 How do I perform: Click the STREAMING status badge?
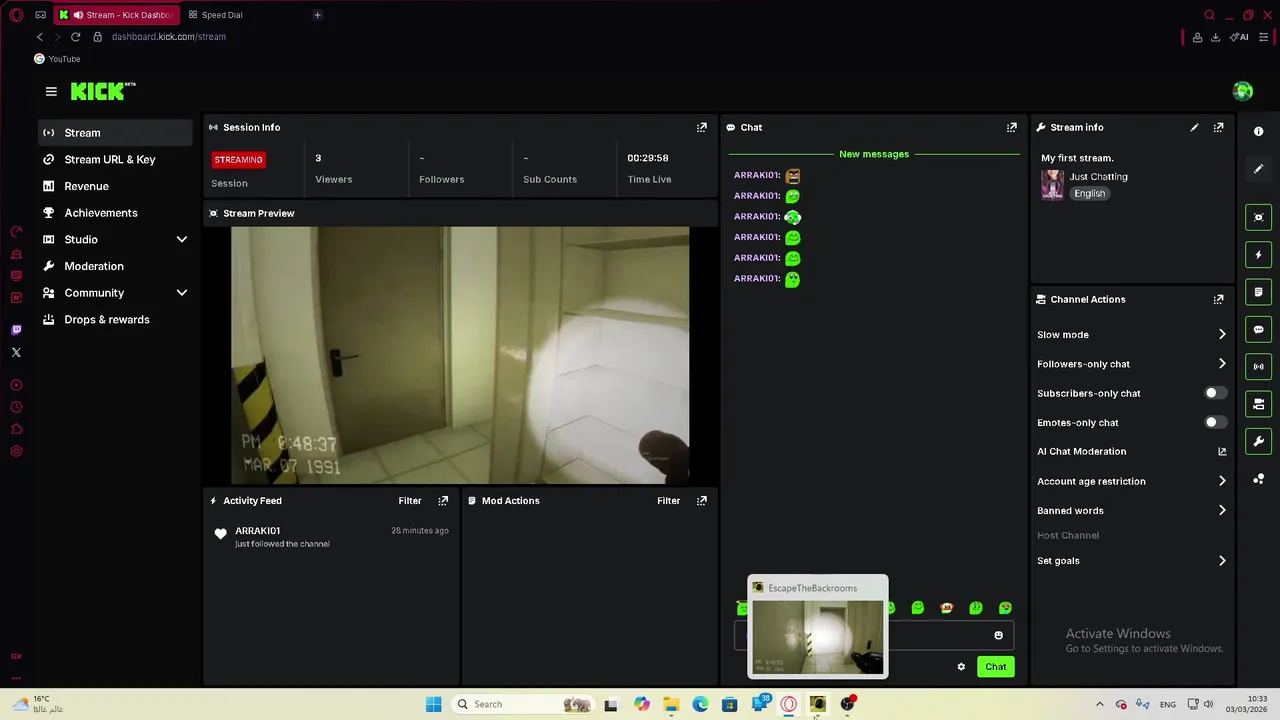(238, 160)
